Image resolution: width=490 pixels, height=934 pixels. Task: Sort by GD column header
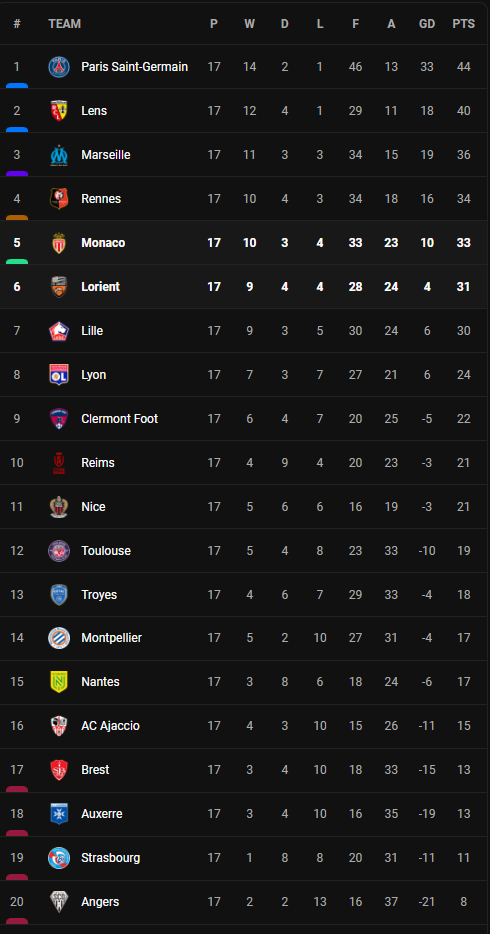[x=427, y=24]
